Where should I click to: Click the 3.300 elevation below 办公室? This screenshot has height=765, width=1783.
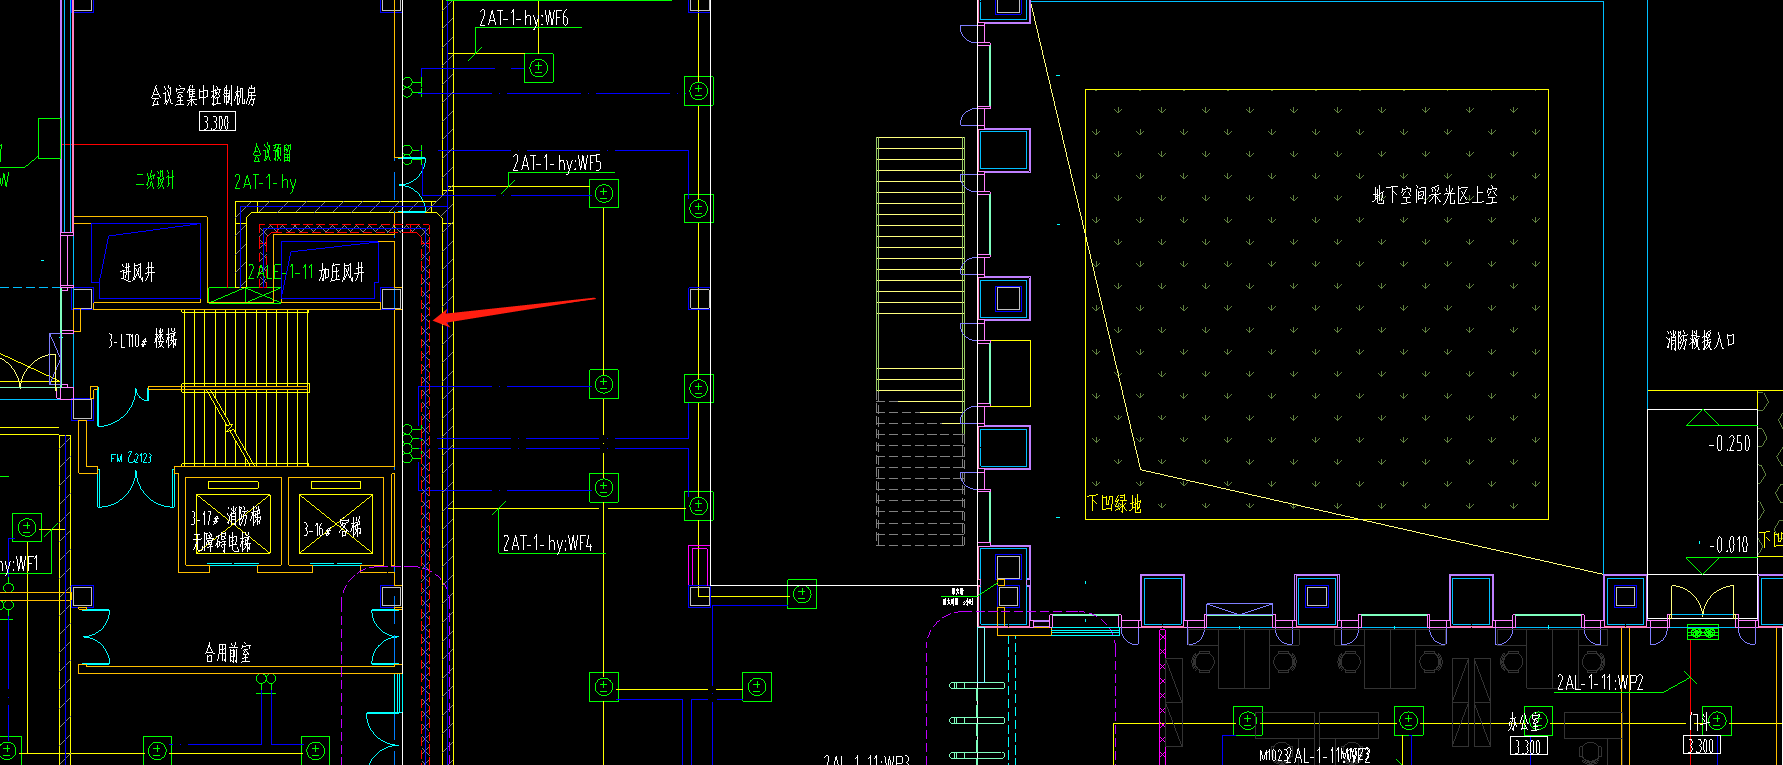click(1528, 746)
